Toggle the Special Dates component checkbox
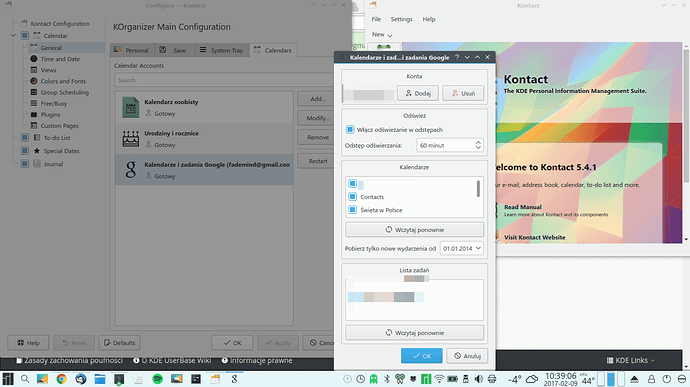The height and width of the screenshot is (387, 690). (25, 151)
